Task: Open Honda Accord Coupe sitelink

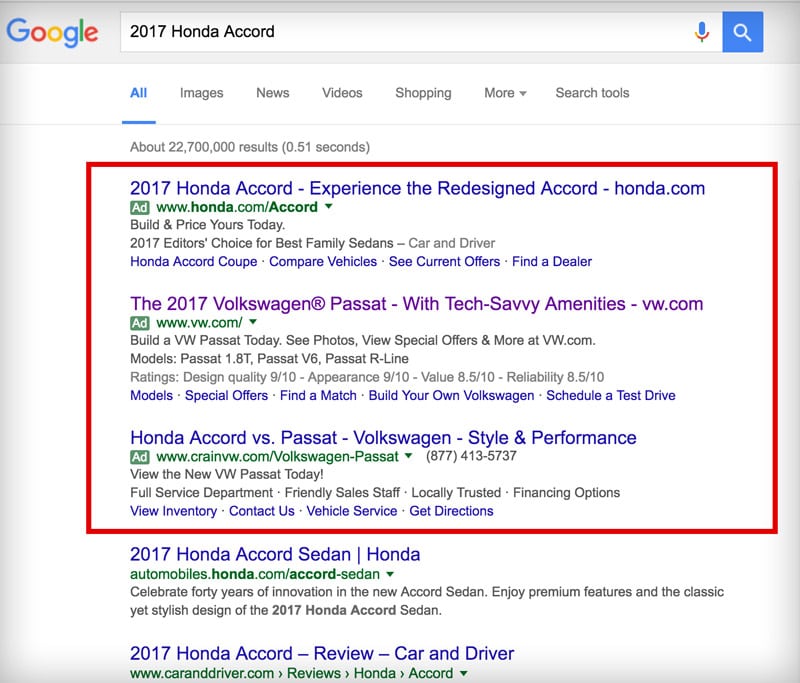Action: (x=193, y=262)
